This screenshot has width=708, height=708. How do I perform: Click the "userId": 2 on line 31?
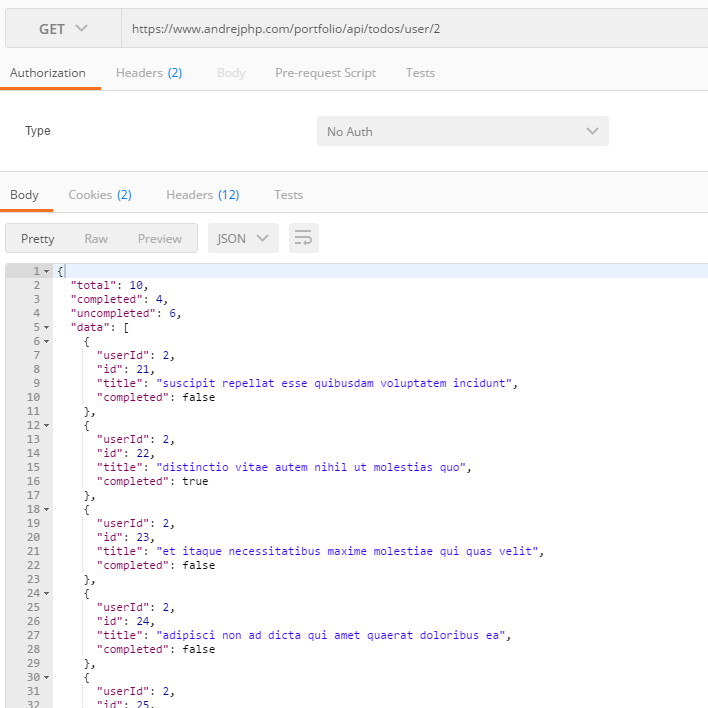click(x=136, y=691)
